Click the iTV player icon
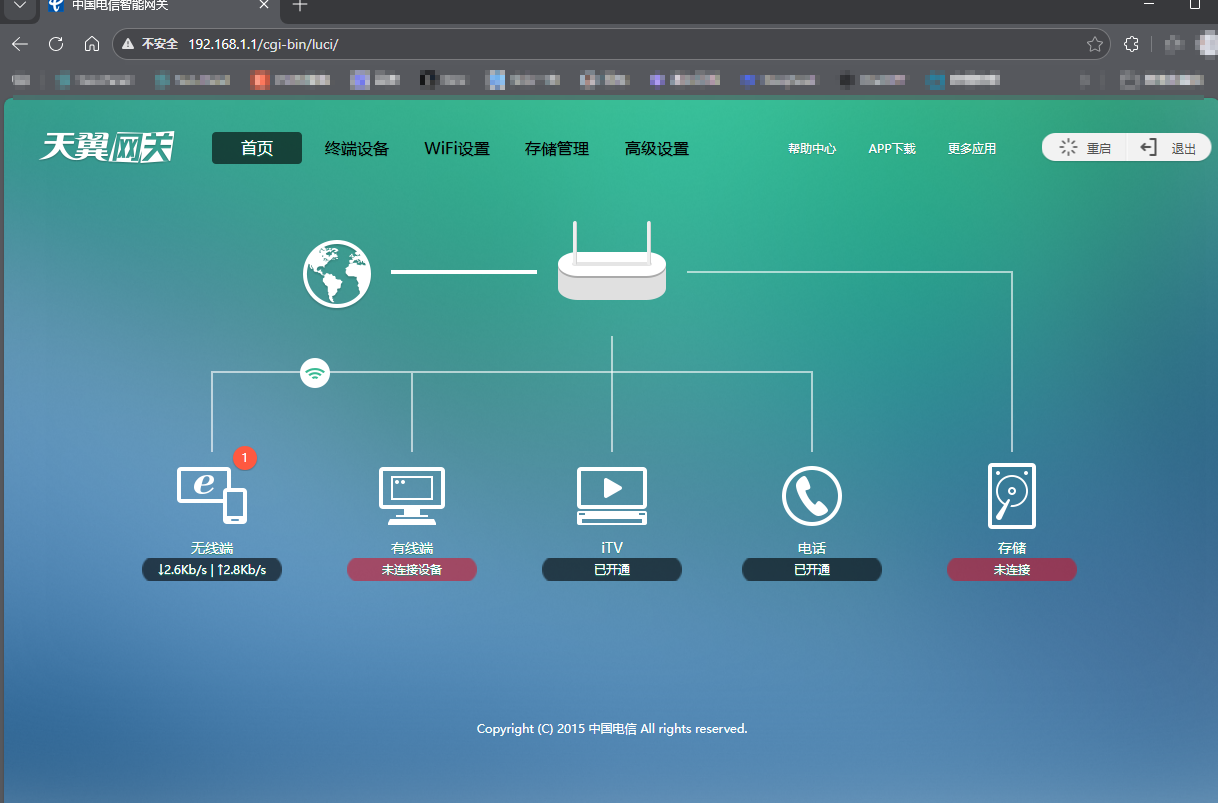 [x=612, y=496]
